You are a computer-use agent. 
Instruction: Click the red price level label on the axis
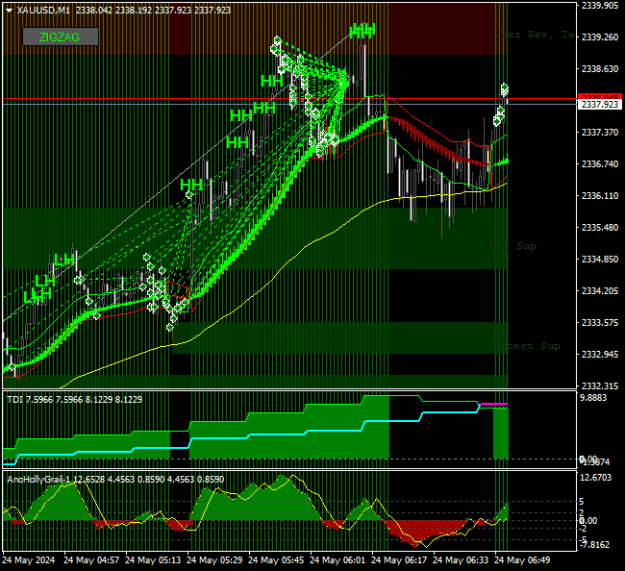599,97
